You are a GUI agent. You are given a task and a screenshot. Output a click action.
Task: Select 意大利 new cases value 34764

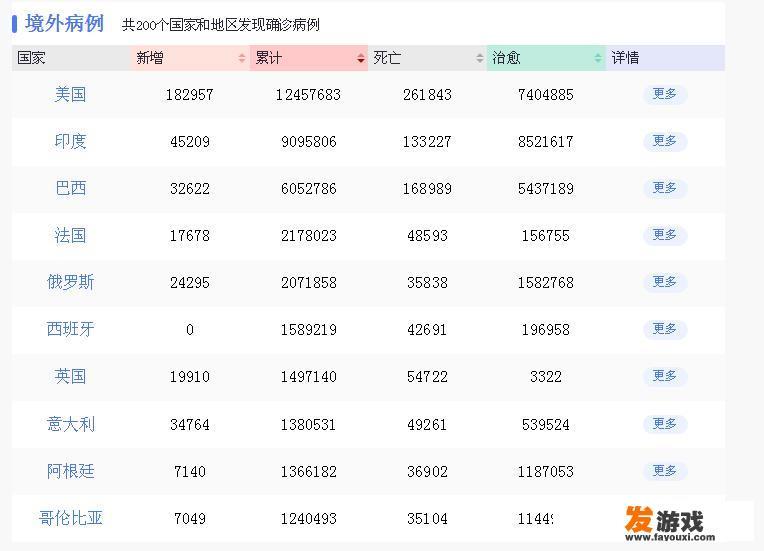click(190, 424)
